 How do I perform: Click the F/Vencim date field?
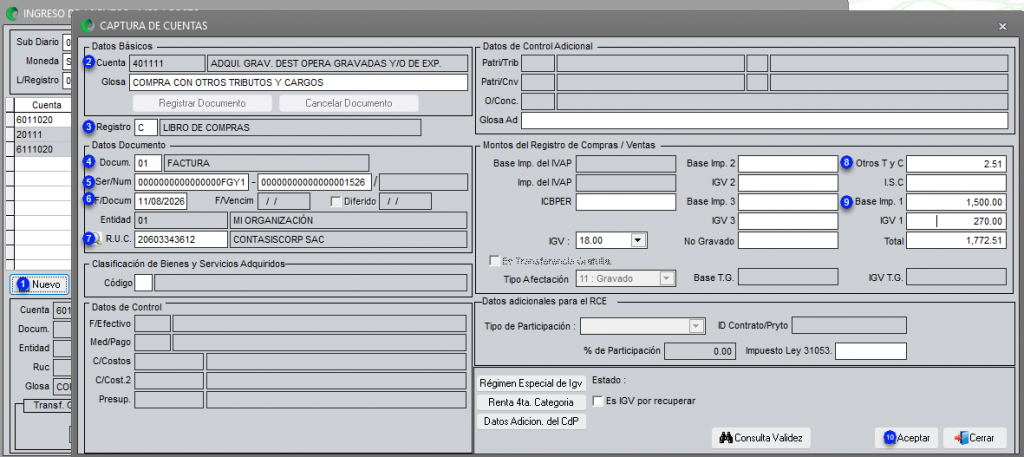coord(284,201)
